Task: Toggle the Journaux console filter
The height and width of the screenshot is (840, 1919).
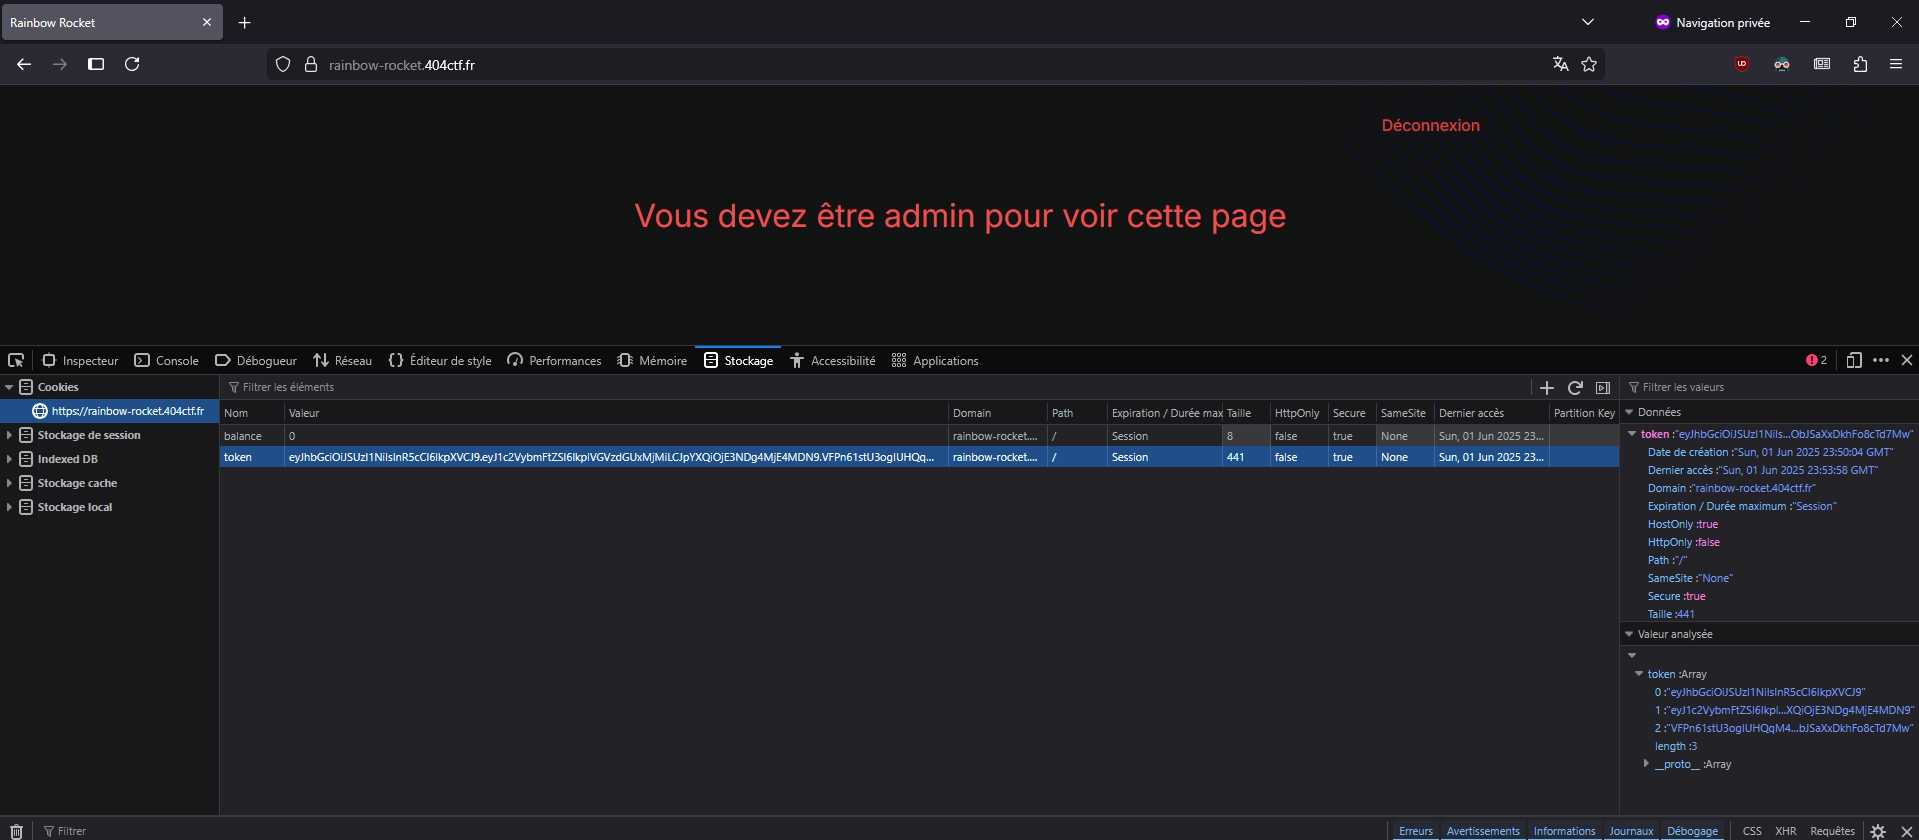Action: [x=1631, y=831]
